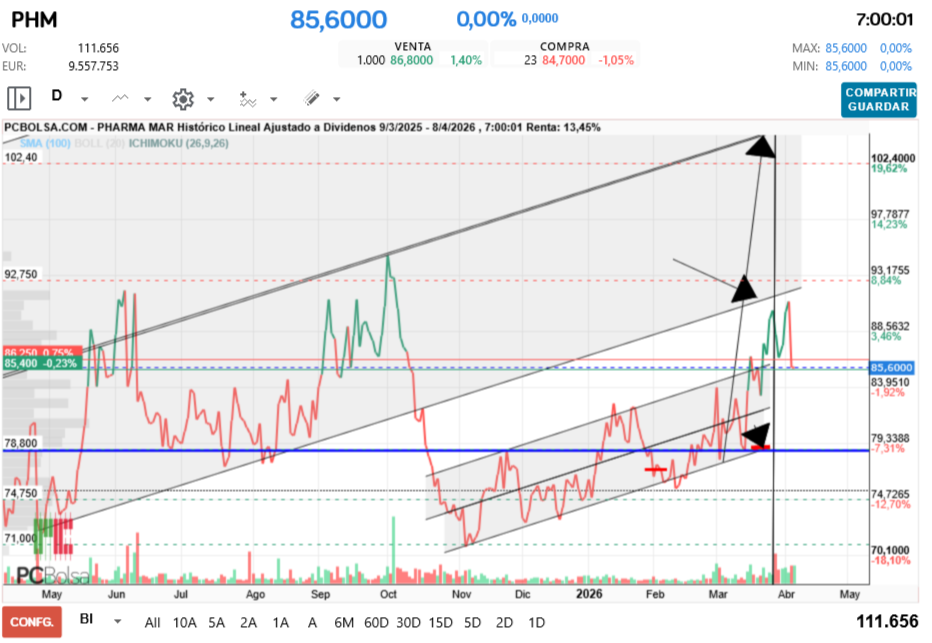Toggle the side panel icon

[x=19, y=98]
